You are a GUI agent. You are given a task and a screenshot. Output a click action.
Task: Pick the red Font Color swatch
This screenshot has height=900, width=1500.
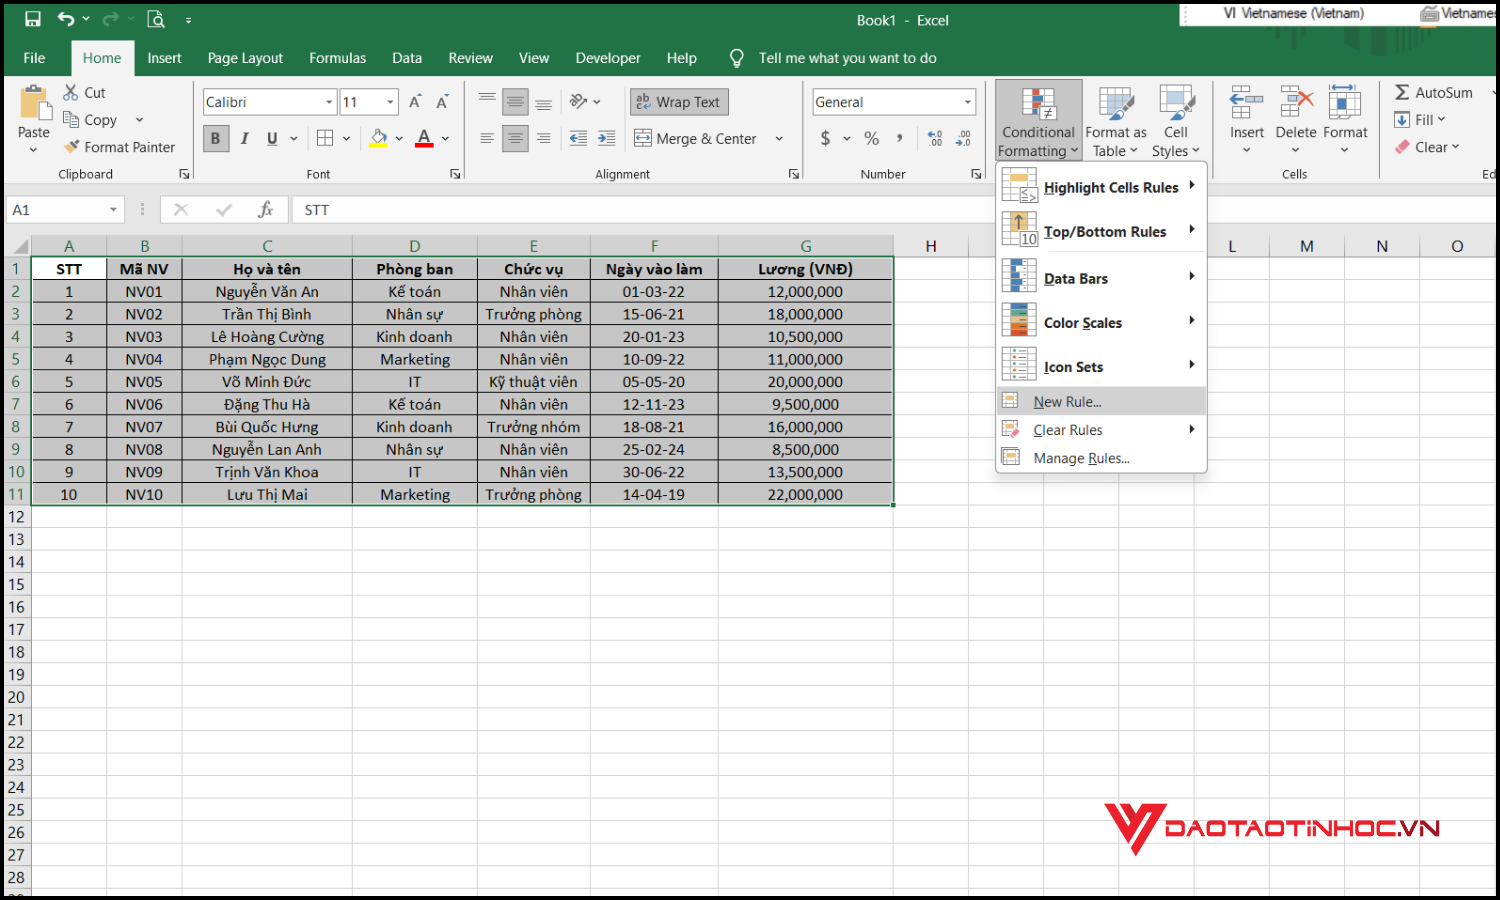tap(423, 138)
